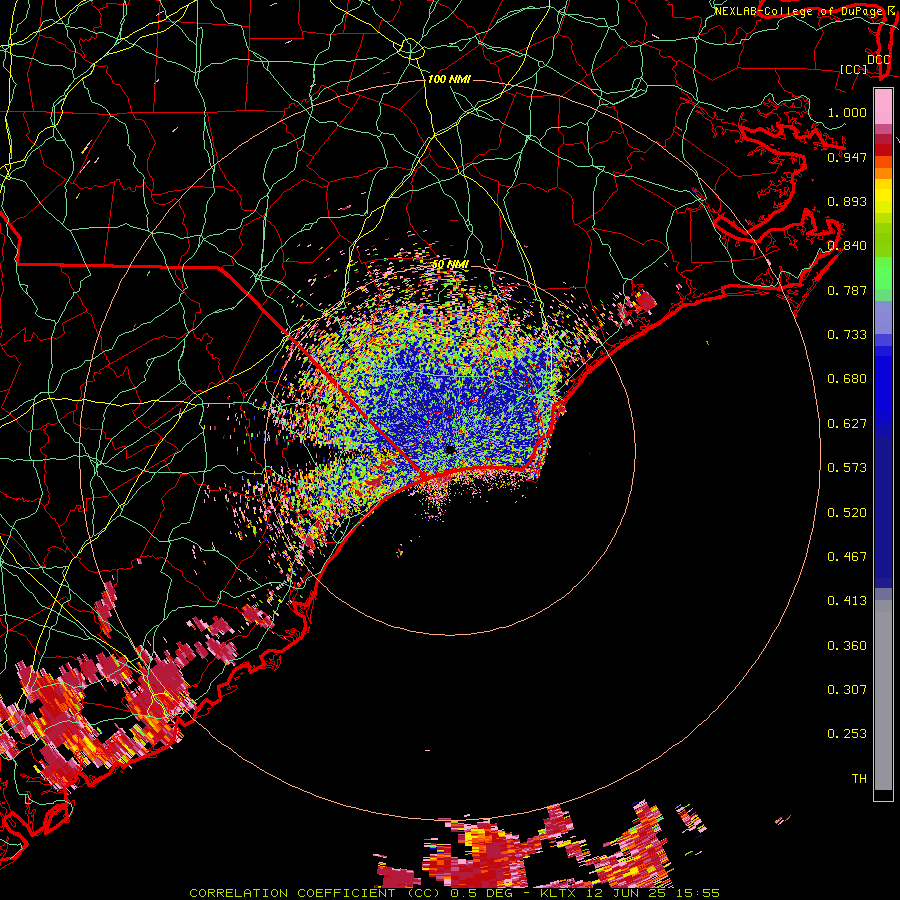The height and width of the screenshot is (900, 900).
Task: Click the KLTX station identifier in caption
Action: [560, 893]
